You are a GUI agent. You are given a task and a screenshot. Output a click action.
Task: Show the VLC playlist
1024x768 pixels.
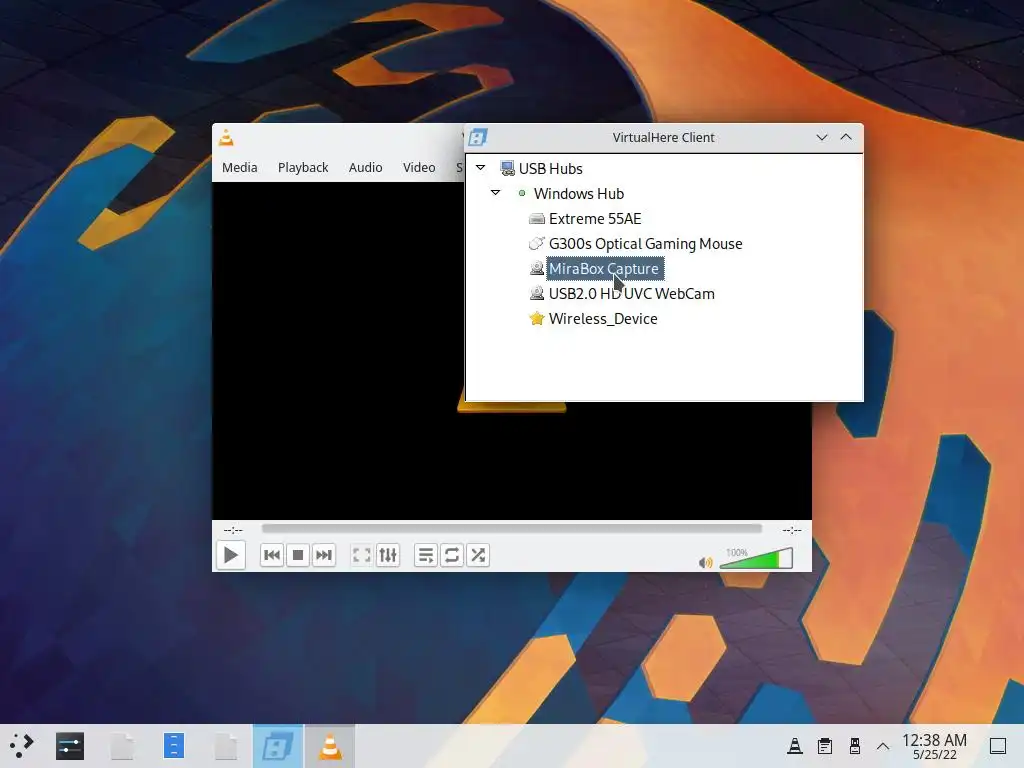(426, 555)
